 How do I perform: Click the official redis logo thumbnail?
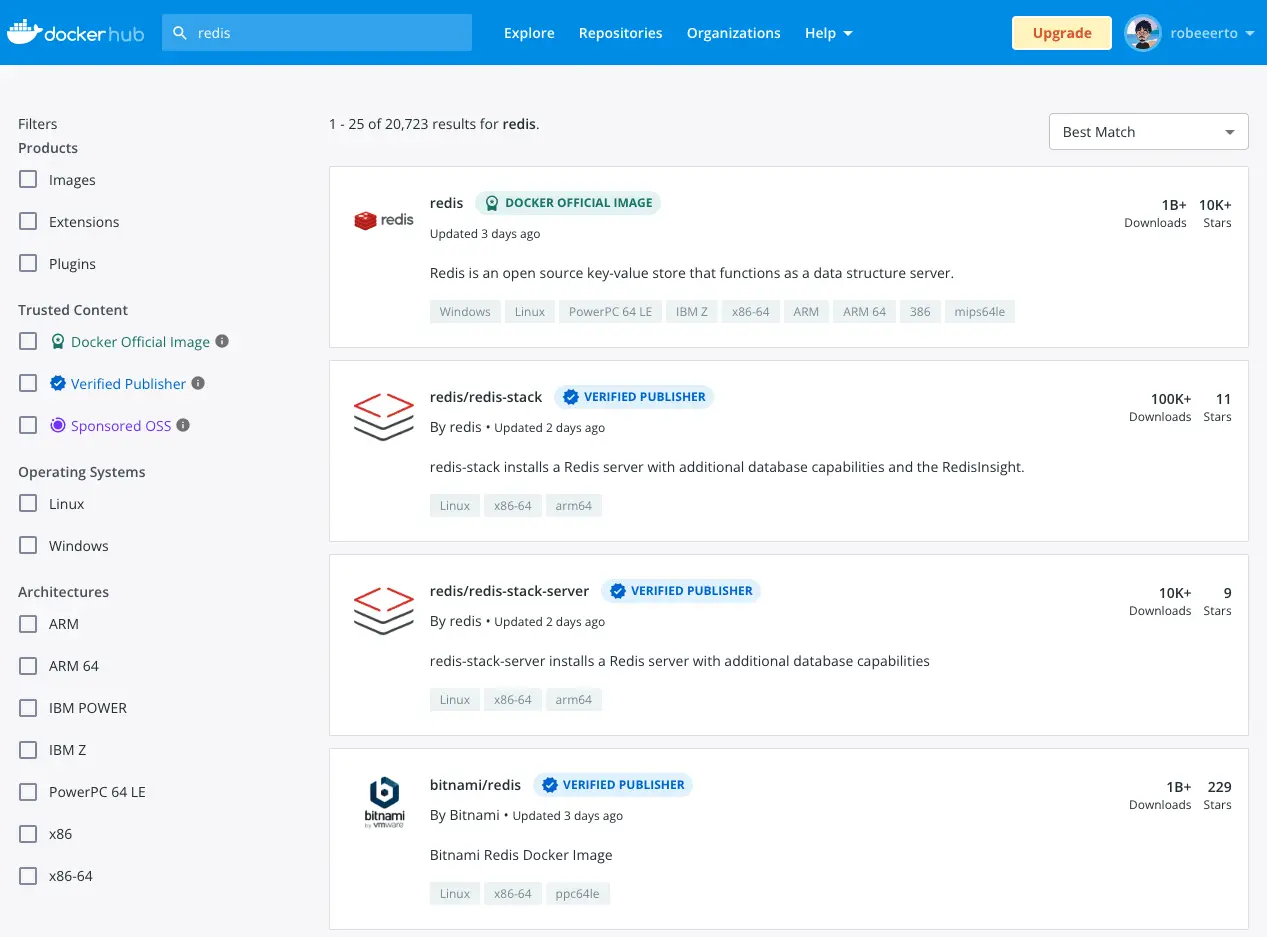[384, 220]
